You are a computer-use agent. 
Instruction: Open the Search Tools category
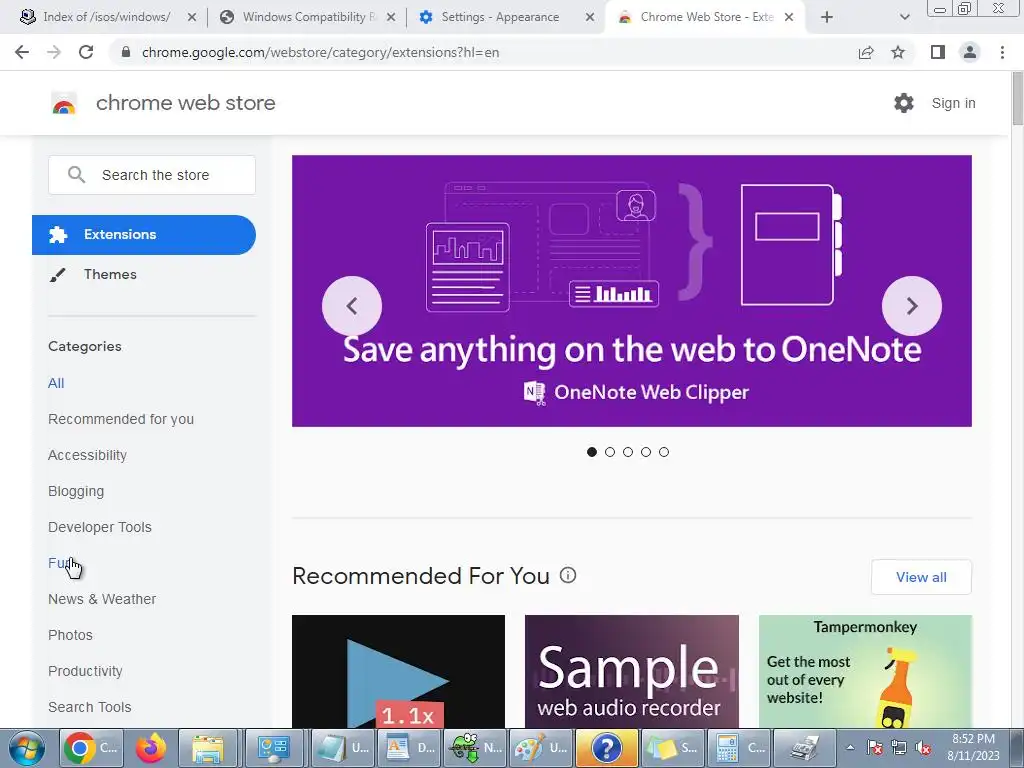click(x=89, y=707)
